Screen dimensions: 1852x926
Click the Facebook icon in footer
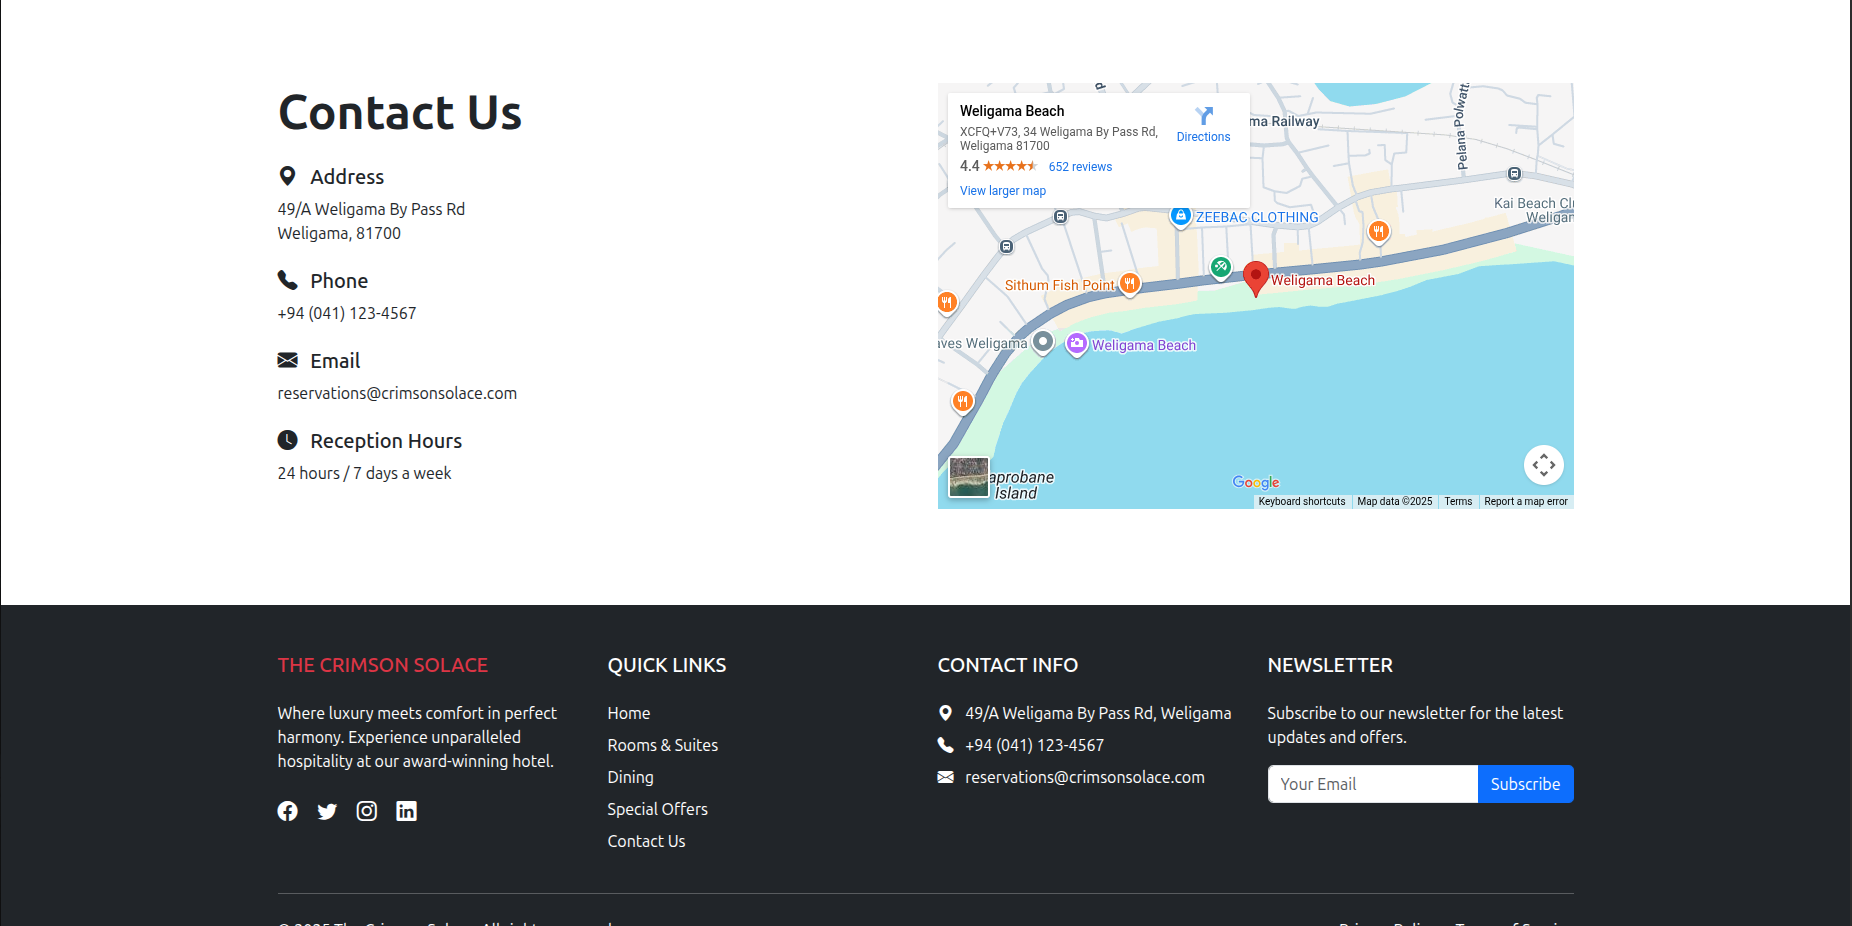pos(287,811)
